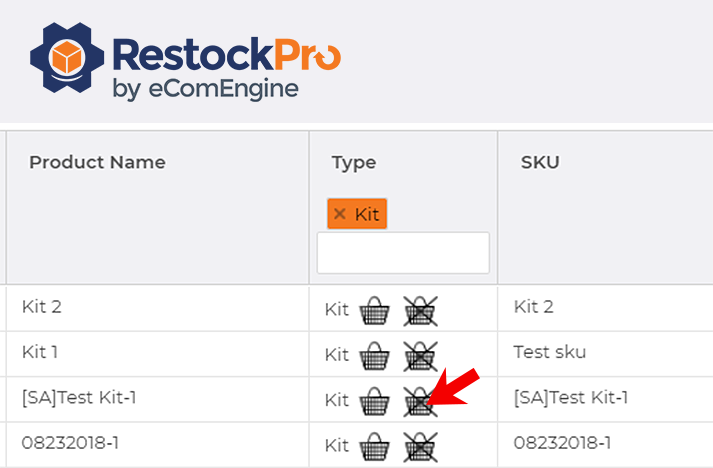Click crossed-out basket icon for [SA]Test Kit-1

point(420,401)
